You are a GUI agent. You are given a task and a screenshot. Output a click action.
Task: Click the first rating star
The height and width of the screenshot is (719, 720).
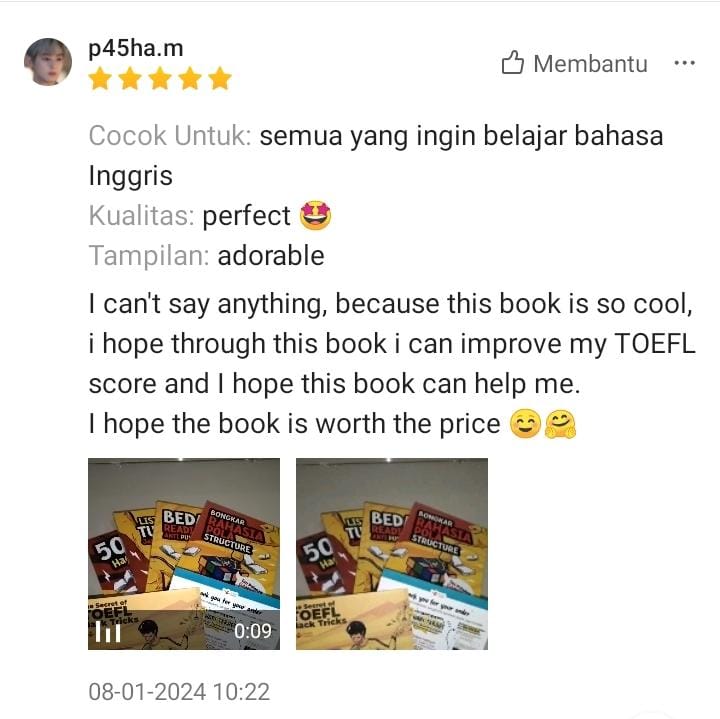pyautogui.click(x=100, y=79)
